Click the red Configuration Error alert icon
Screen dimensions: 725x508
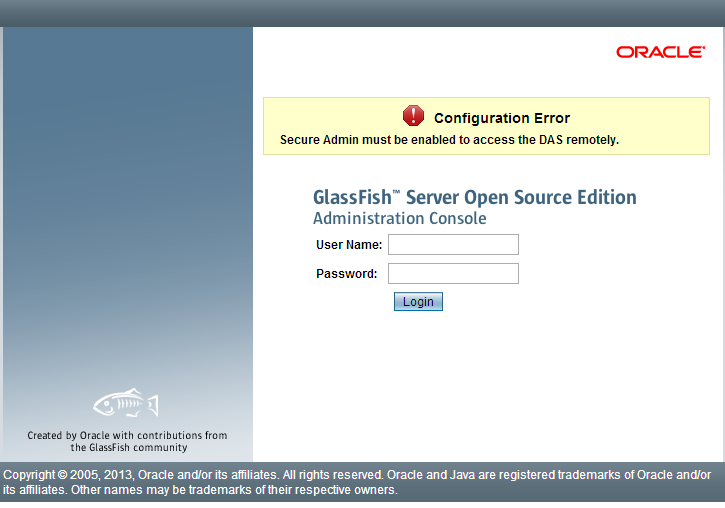413,116
